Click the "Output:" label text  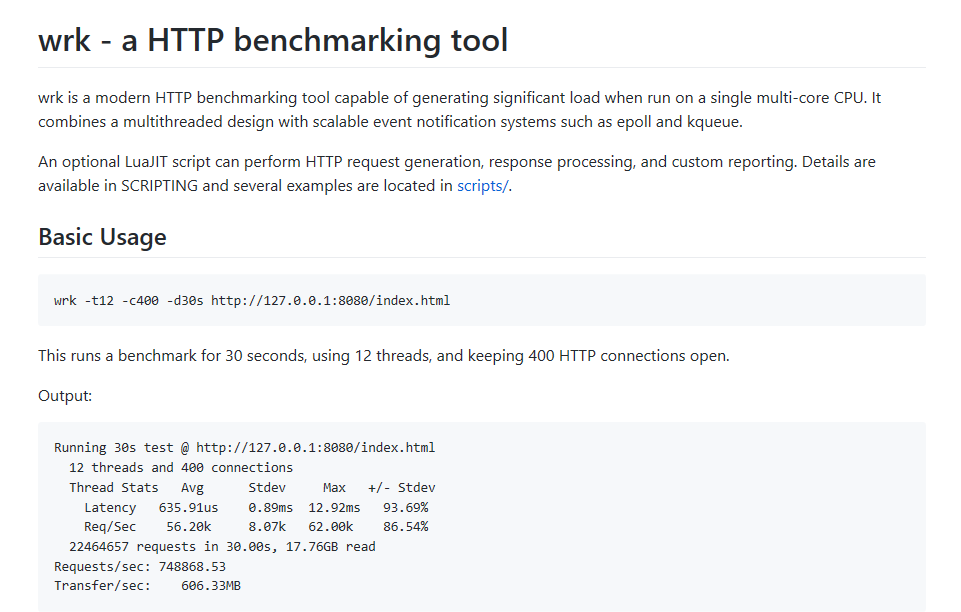65,396
